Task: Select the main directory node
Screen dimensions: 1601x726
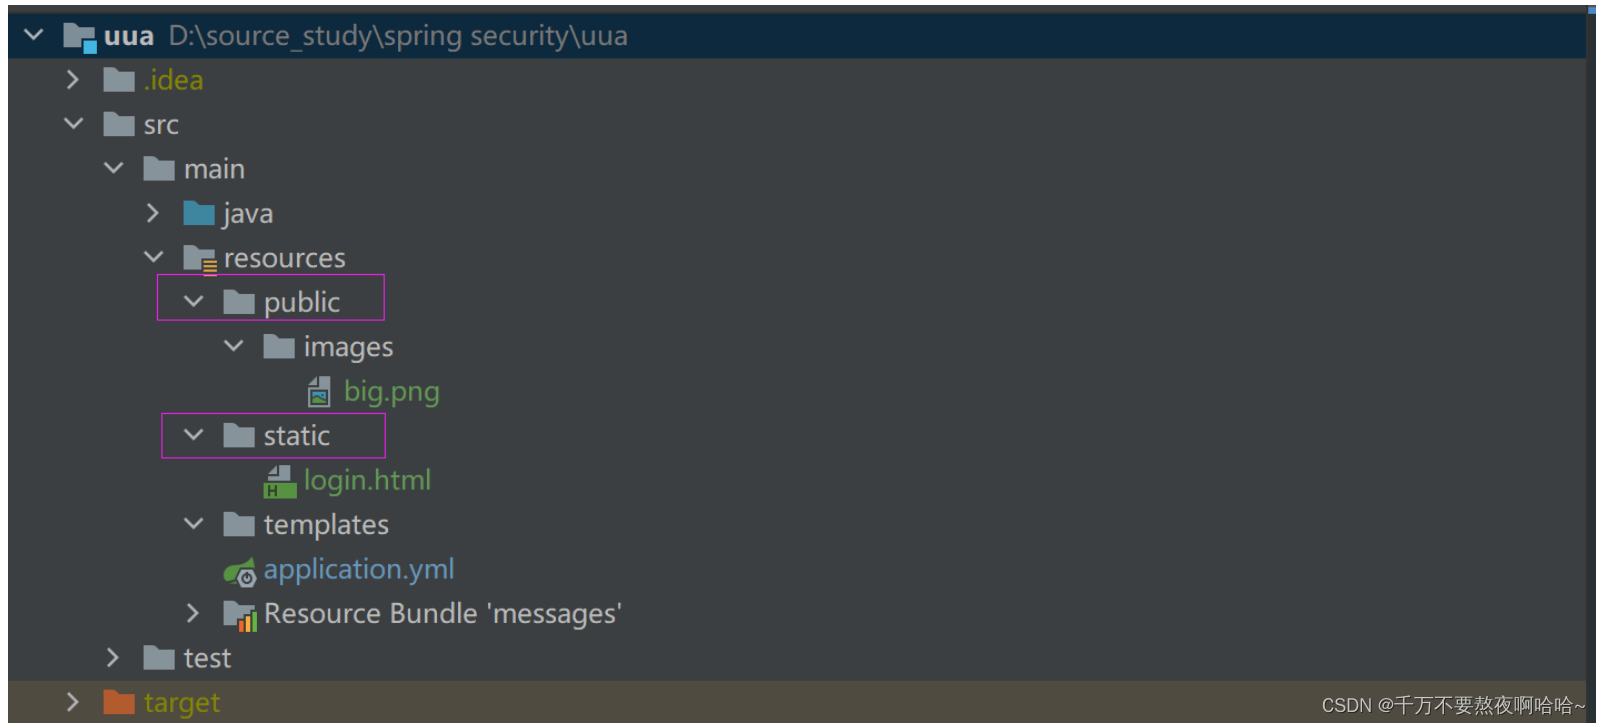Action: pyautogui.click(x=215, y=169)
